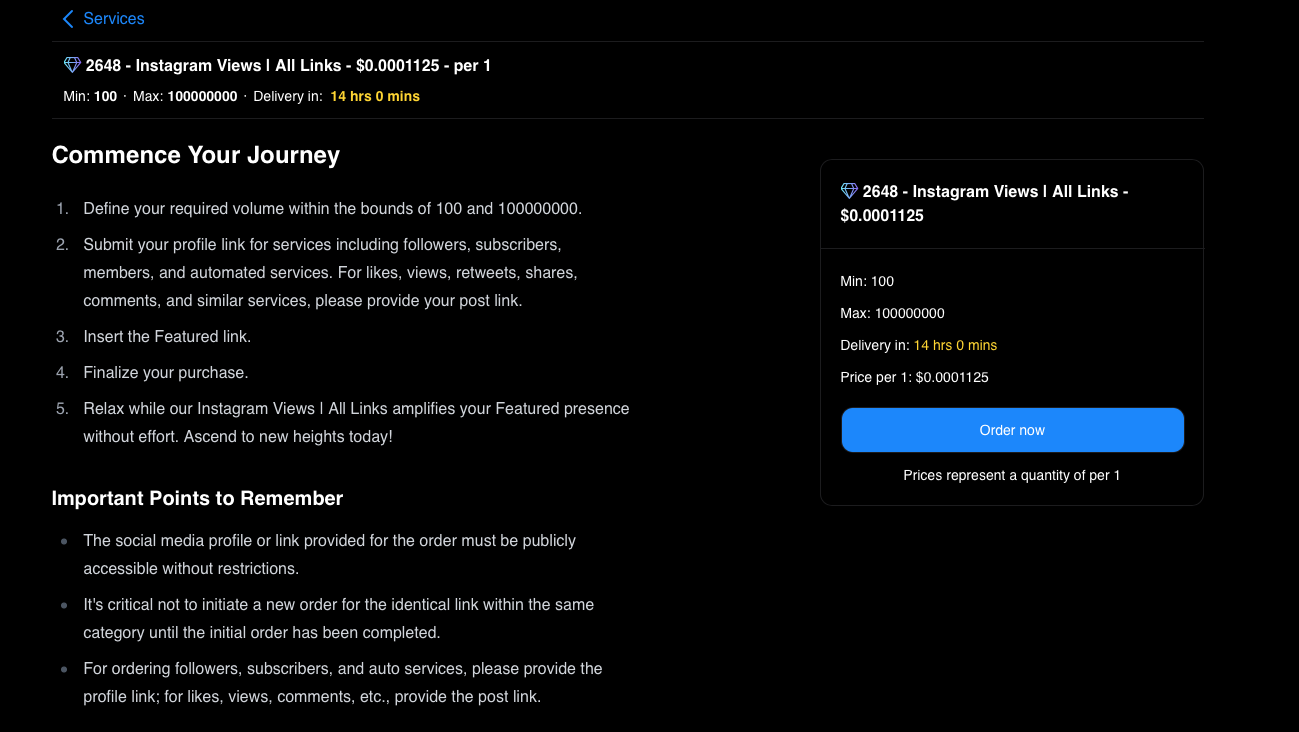1299x732 pixels.
Task: Click the 'Commence Your Journey' heading
Action: coord(196,155)
